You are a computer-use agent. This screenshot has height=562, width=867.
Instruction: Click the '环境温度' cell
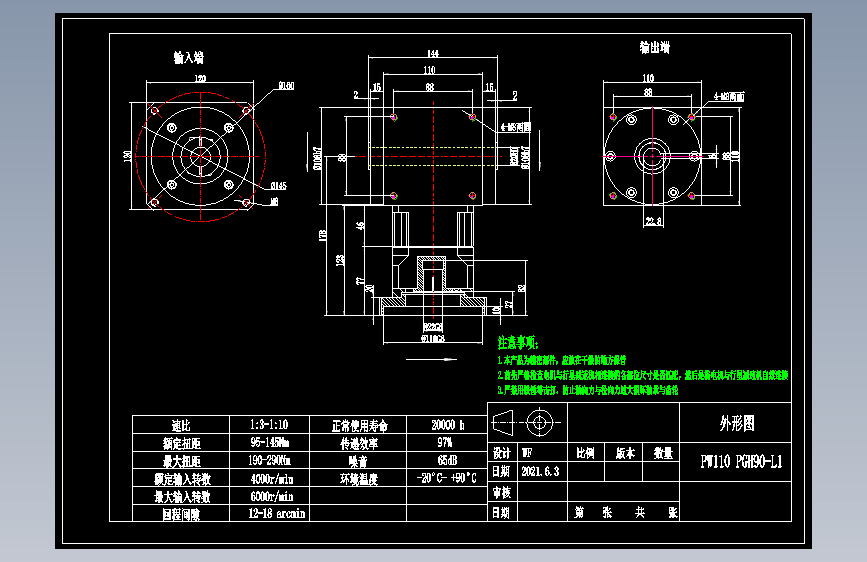359,478
